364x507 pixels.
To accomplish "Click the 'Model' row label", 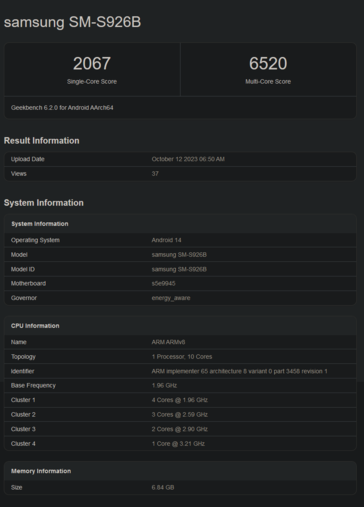I will coord(19,255).
